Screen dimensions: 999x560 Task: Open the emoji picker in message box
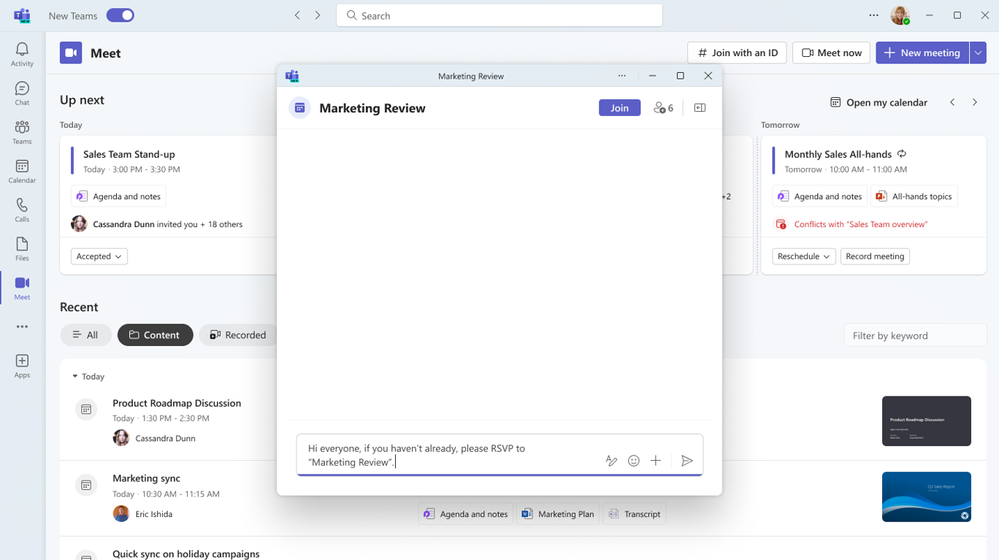click(633, 461)
